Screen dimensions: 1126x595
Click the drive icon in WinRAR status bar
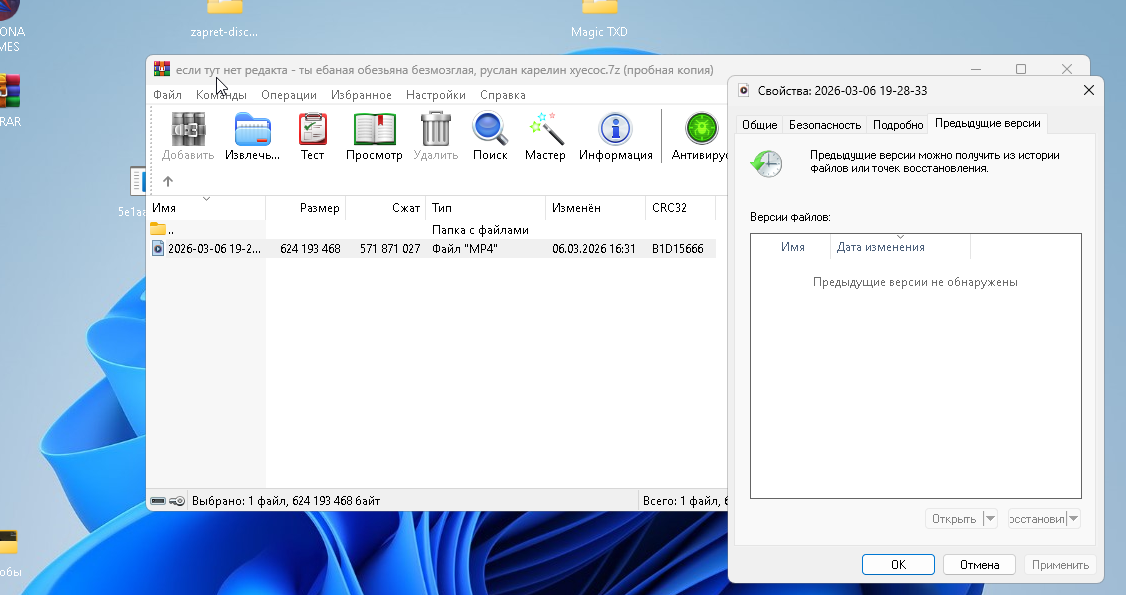158,500
